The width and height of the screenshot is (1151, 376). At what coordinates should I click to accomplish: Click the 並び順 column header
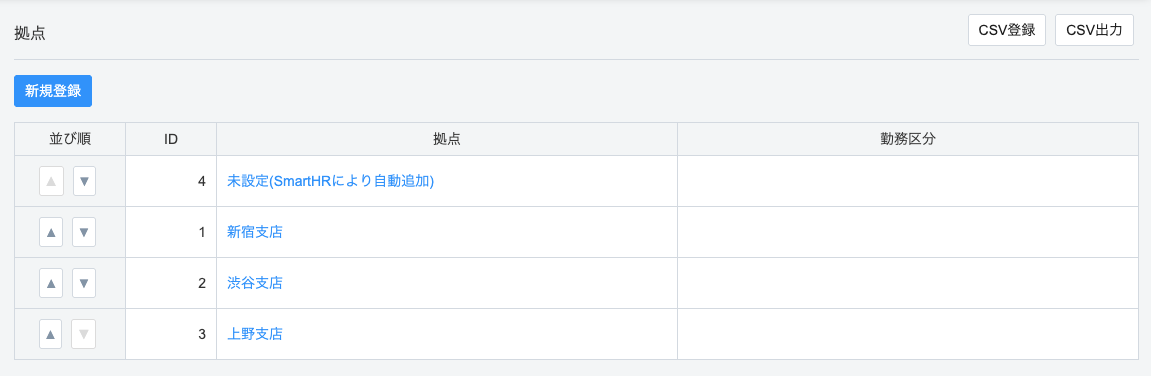pos(70,139)
